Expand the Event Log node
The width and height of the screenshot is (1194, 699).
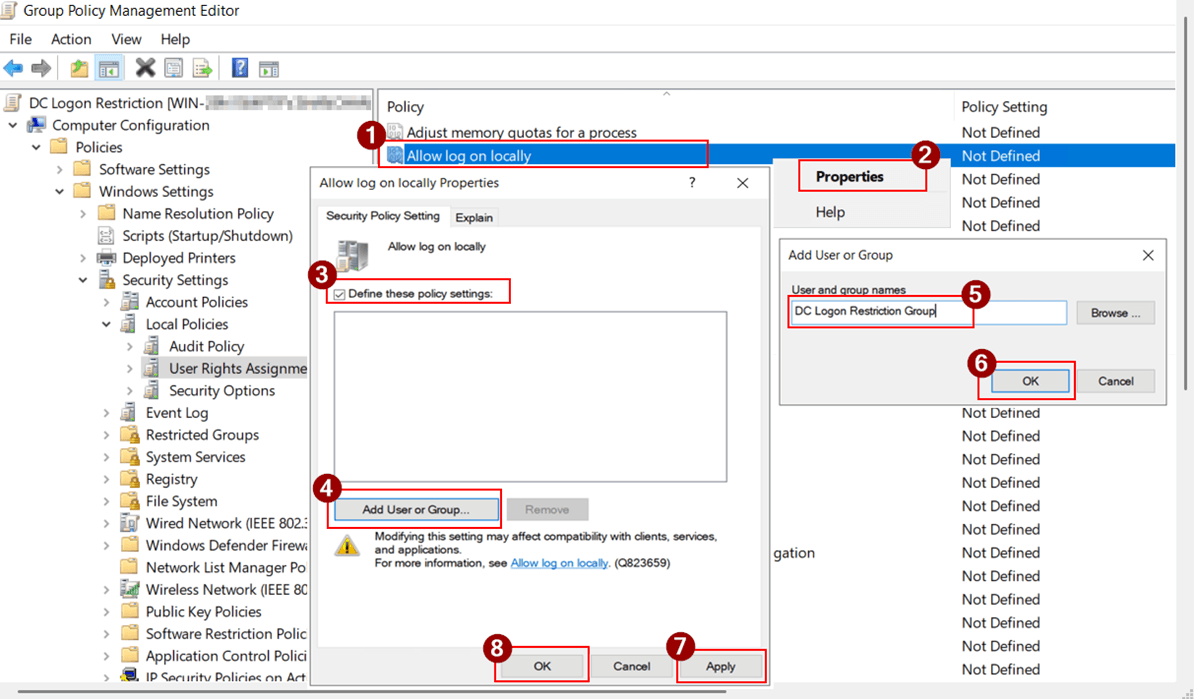click(107, 413)
